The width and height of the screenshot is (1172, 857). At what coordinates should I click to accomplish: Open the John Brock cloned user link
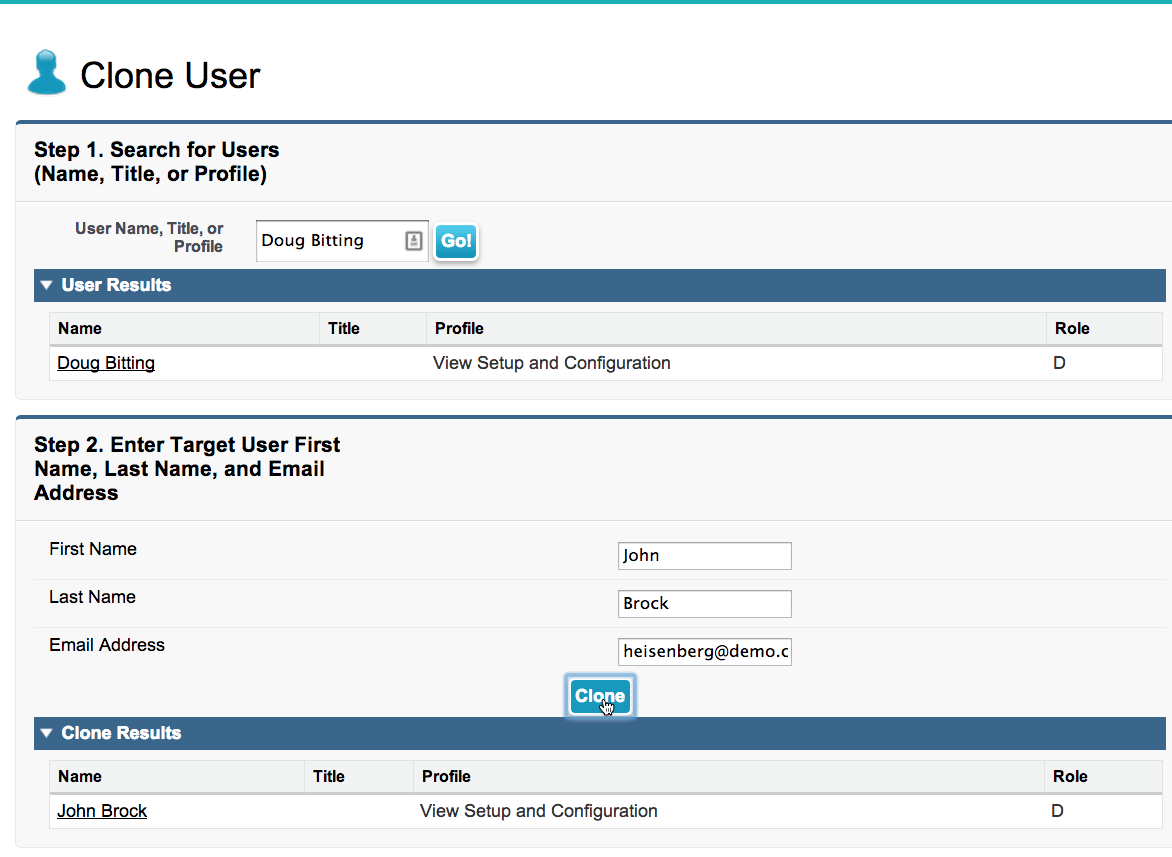[102, 811]
